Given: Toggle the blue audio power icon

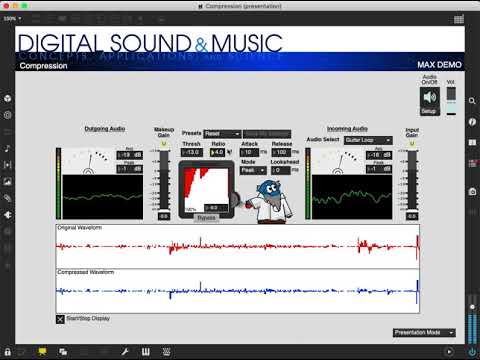Looking at the screenshot, I should (472, 352).
